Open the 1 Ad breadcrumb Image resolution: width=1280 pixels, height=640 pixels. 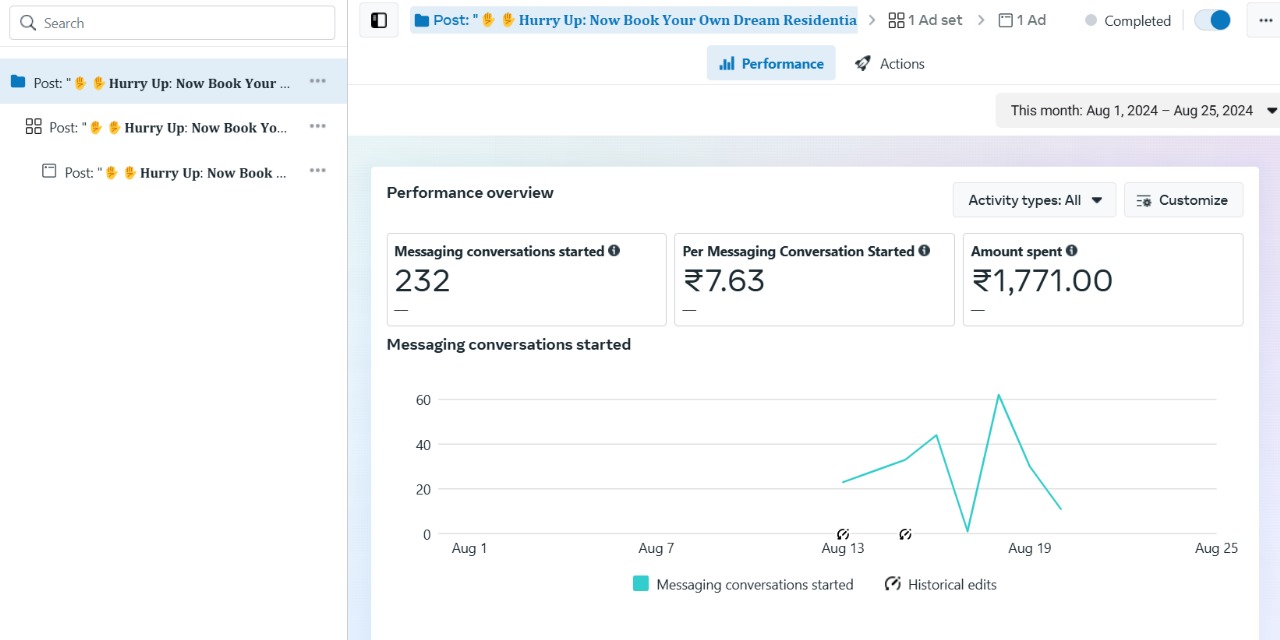(x=1022, y=20)
